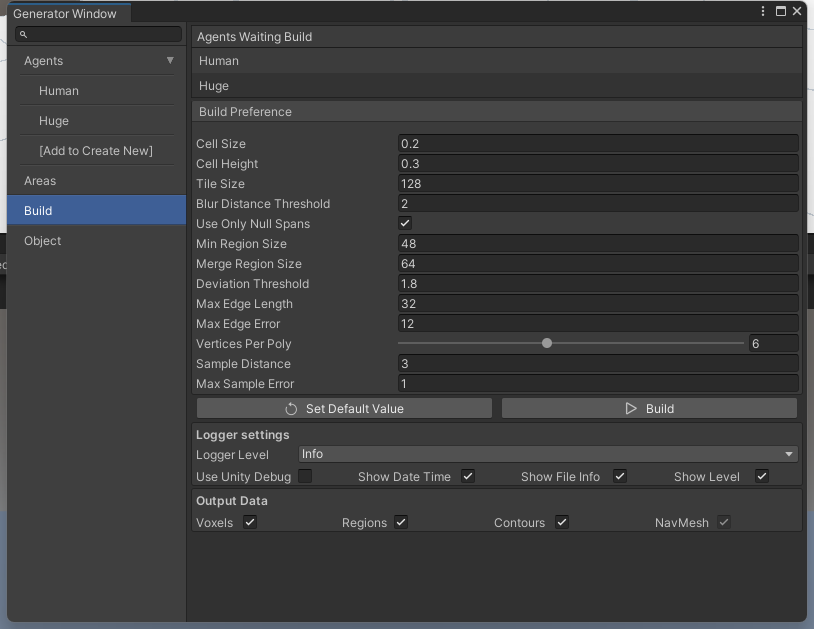Toggle Use Only Null Spans checkbox
The width and height of the screenshot is (814, 629).
pos(405,223)
